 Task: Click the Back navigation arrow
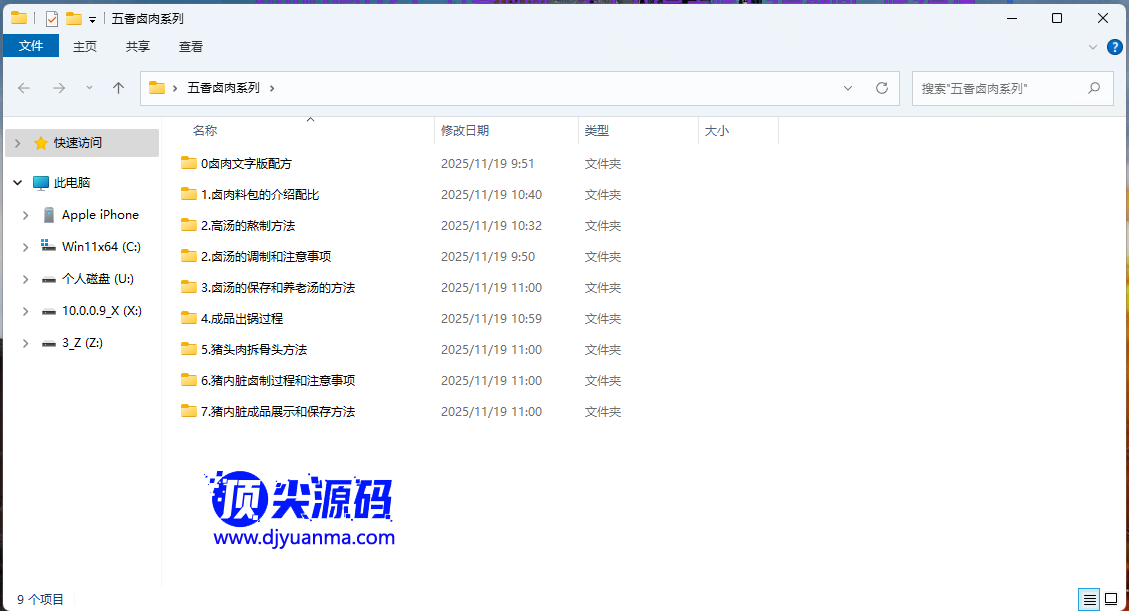click(25, 88)
